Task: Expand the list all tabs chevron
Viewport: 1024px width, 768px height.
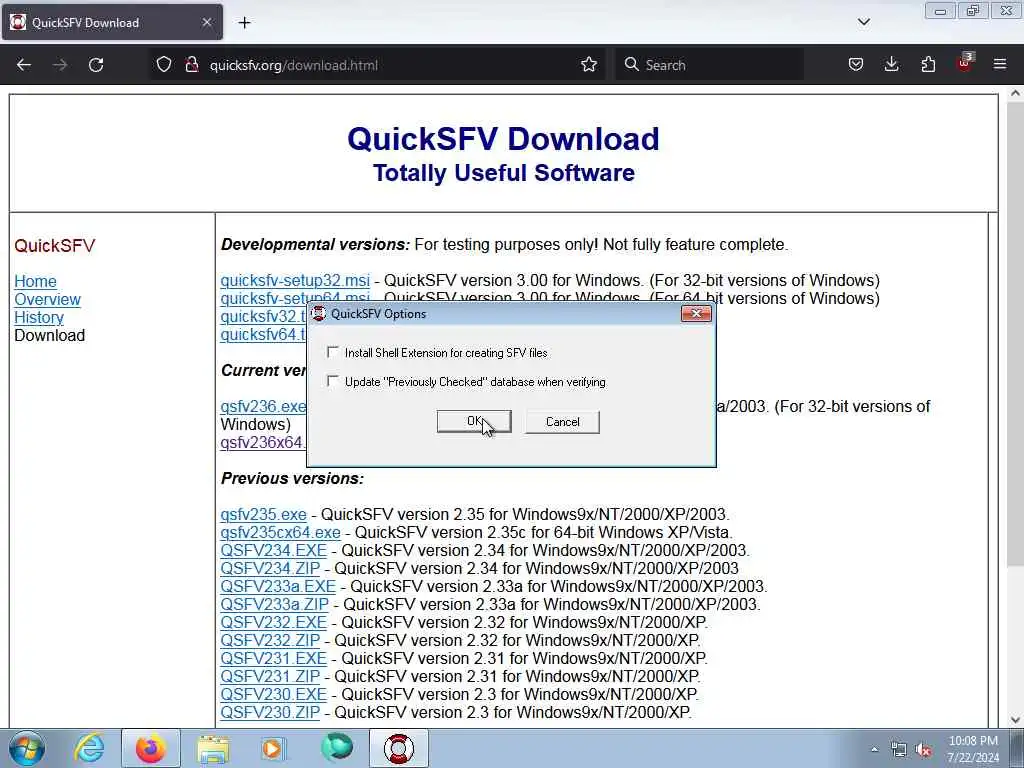Action: click(x=863, y=22)
